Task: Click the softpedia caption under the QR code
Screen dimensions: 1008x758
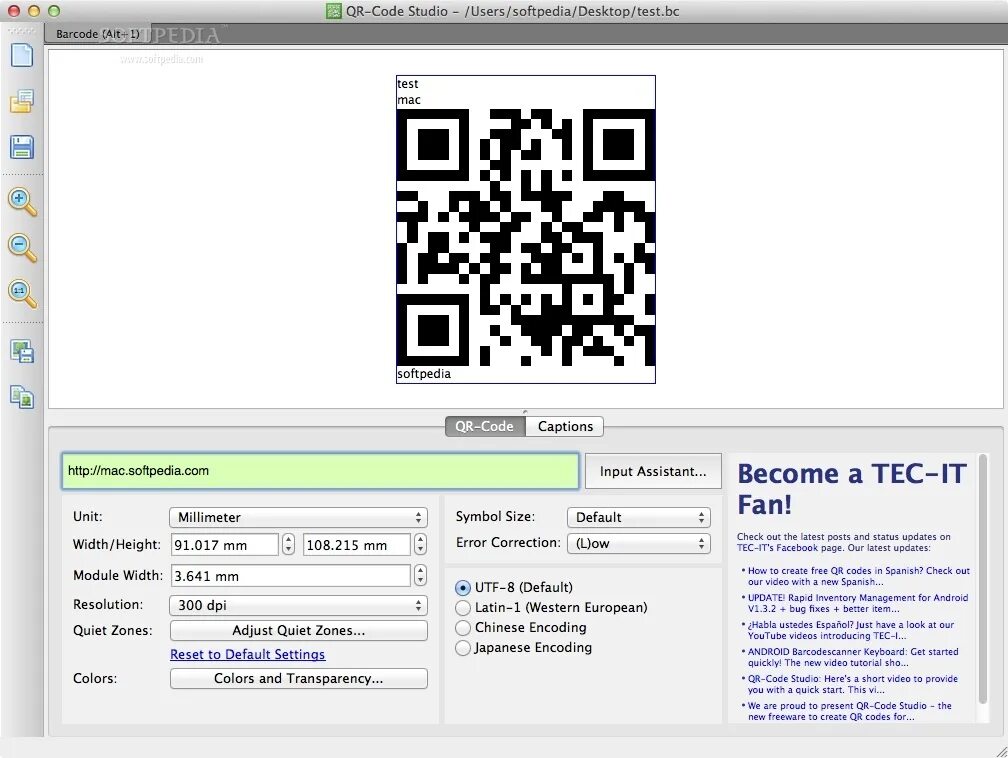Action: pyautogui.click(x=424, y=374)
